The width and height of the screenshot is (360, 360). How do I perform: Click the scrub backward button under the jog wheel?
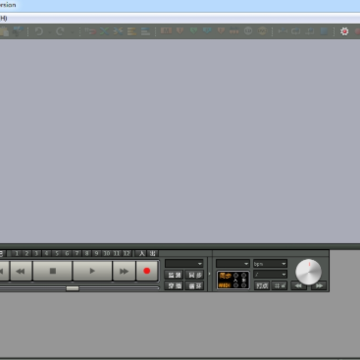click(x=298, y=286)
